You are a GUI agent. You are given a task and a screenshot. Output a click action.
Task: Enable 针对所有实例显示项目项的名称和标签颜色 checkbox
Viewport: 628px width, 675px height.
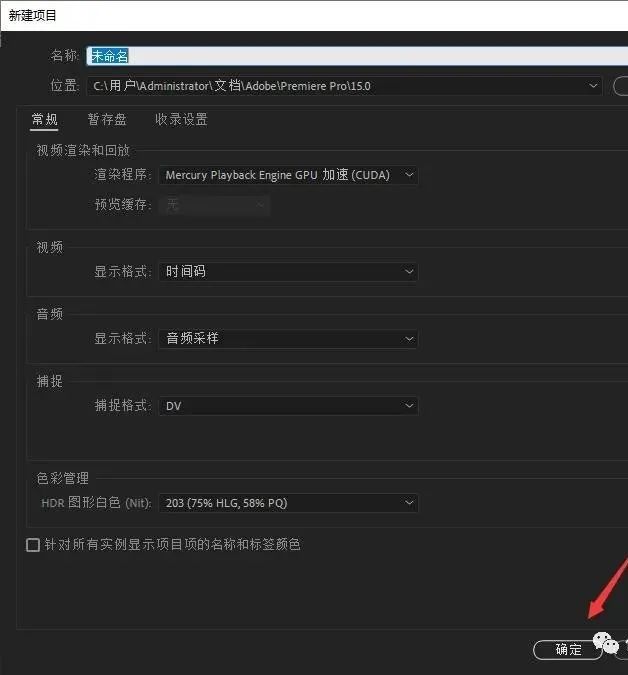33,545
